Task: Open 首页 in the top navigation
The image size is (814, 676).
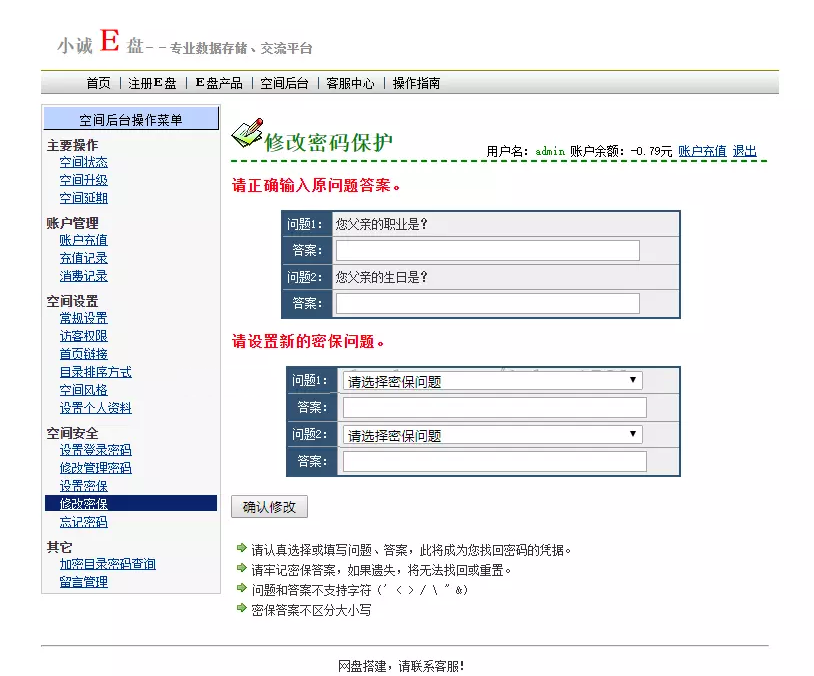Action: click(x=98, y=84)
